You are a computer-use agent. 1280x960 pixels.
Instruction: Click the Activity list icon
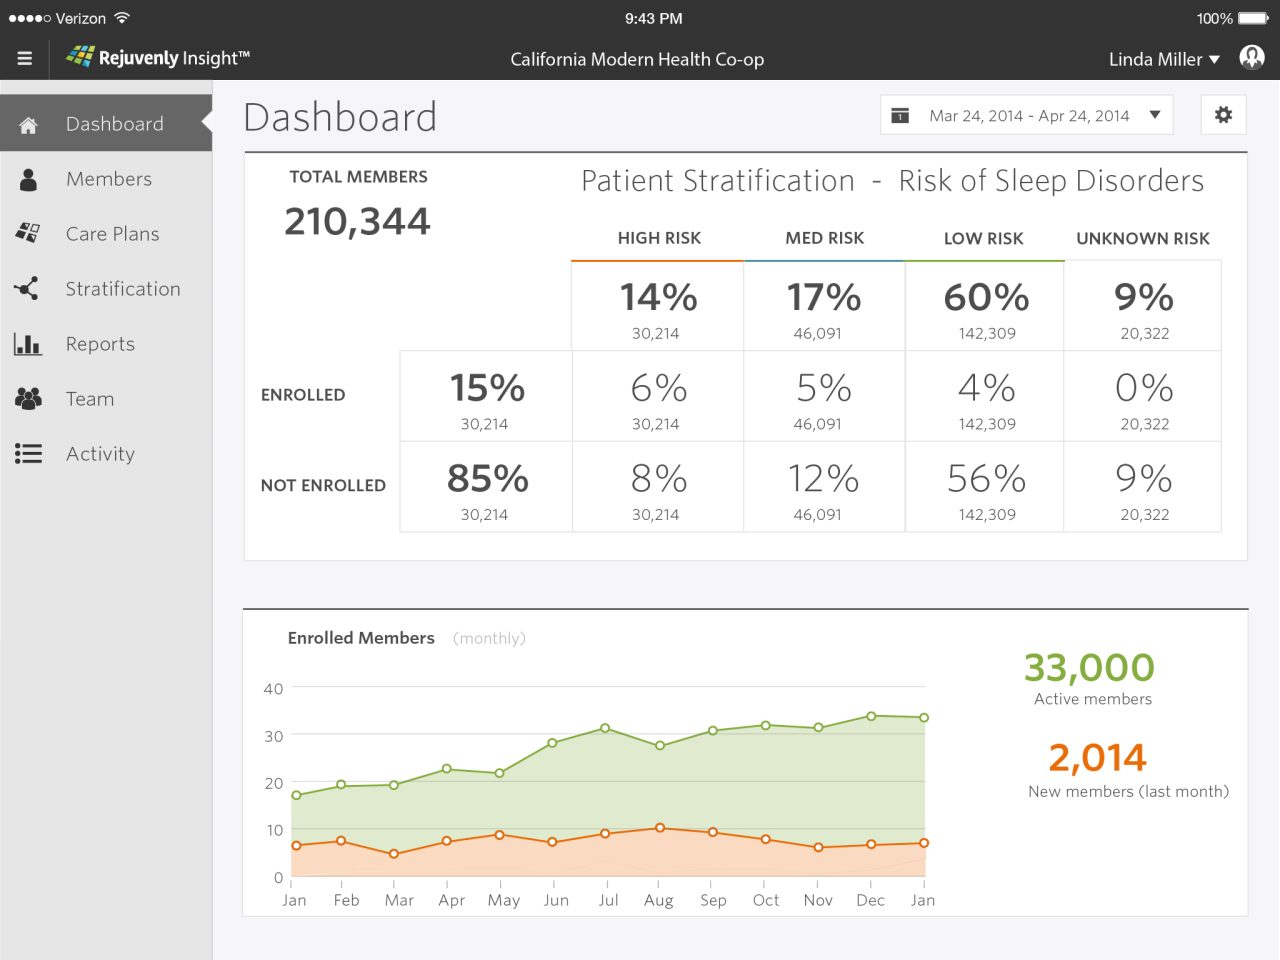tap(28, 454)
